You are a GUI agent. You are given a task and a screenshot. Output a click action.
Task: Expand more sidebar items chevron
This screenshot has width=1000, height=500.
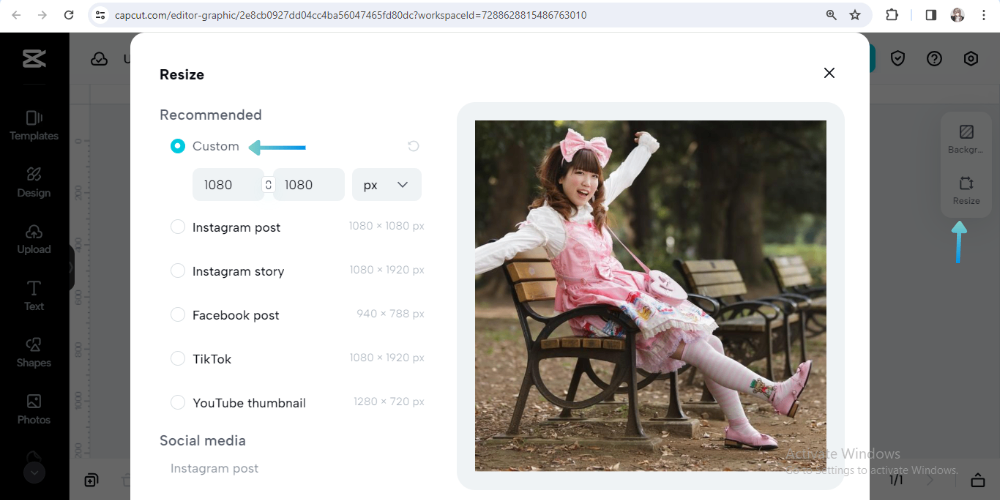tap(34, 473)
